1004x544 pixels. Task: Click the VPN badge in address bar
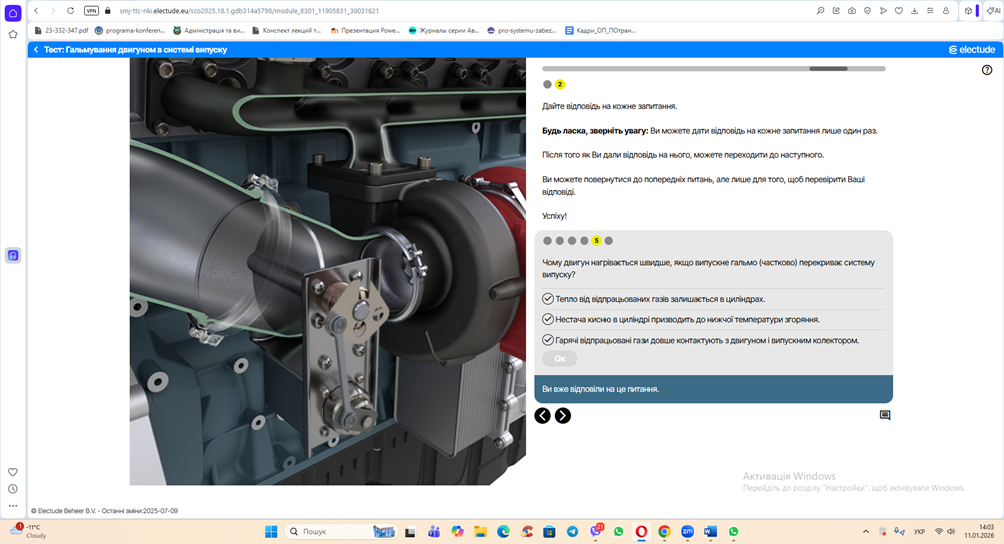point(91,10)
